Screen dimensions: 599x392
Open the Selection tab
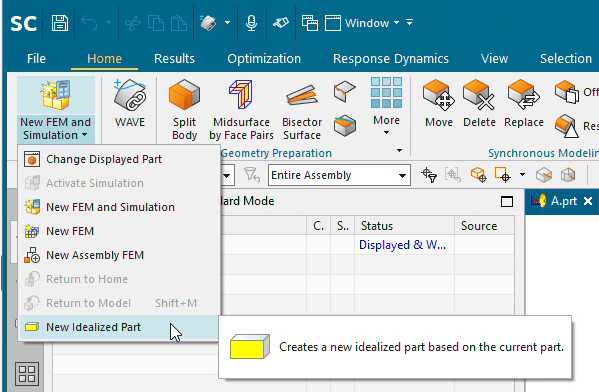566,58
